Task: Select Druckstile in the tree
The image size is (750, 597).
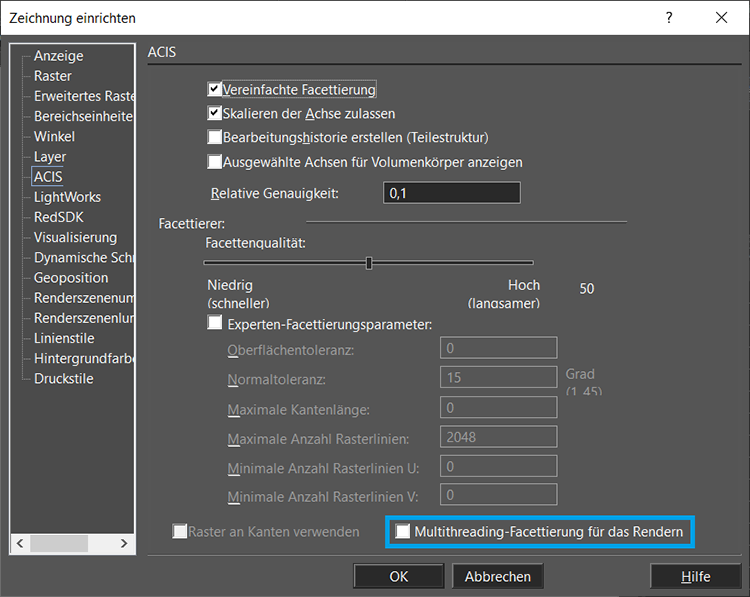Action: [63, 378]
